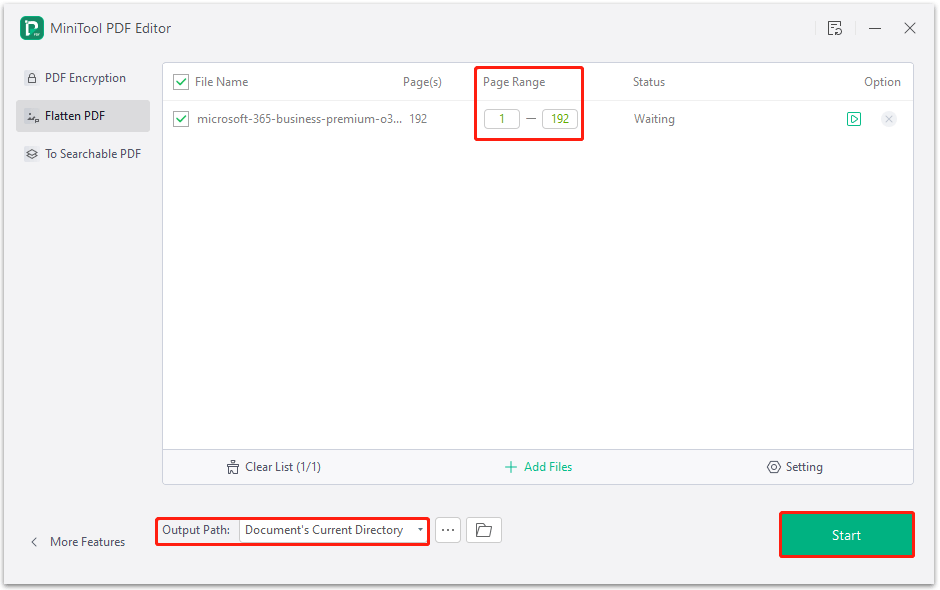This screenshot has height=590, width=940.
Task: Click Add Files
Action: pyautogui.click(x=538, y=466)
